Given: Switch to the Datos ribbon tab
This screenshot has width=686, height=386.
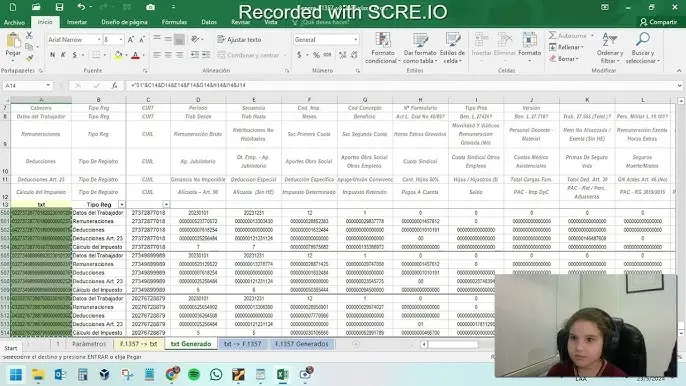Looking at the screenshot, I should pos(209,22).
